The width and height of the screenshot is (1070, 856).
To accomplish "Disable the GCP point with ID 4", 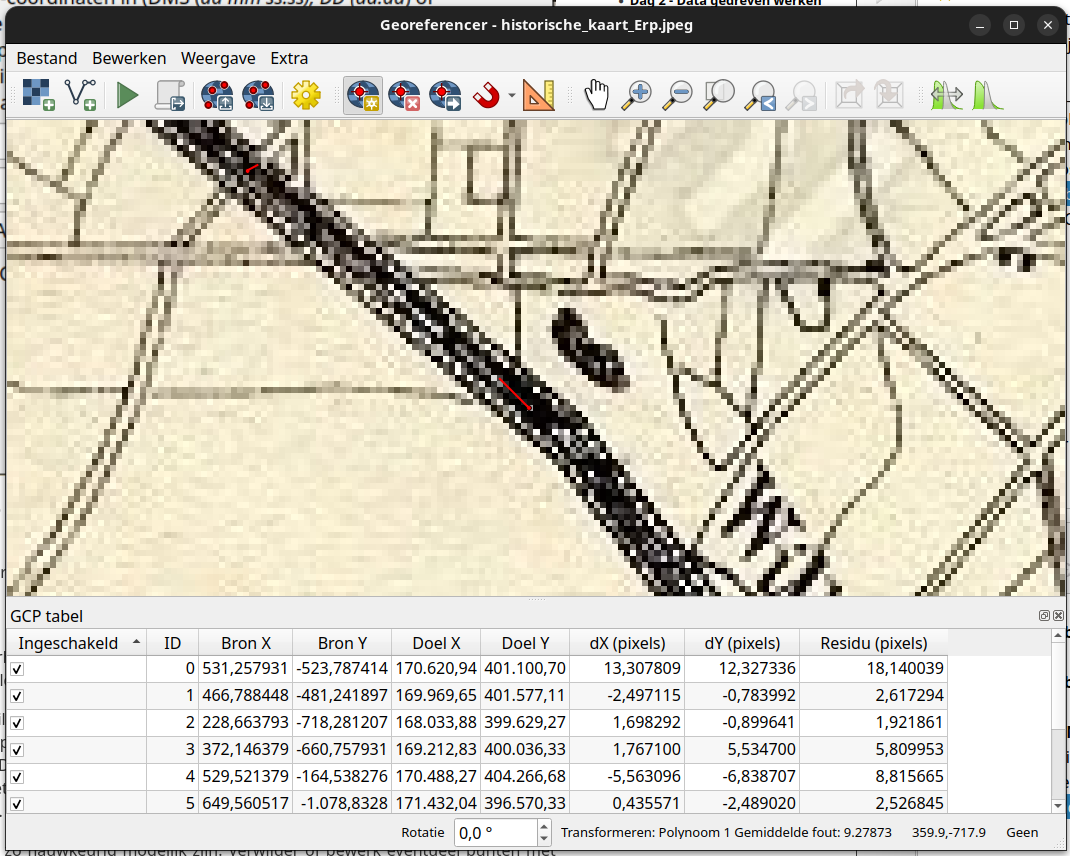I will point(17,777).
